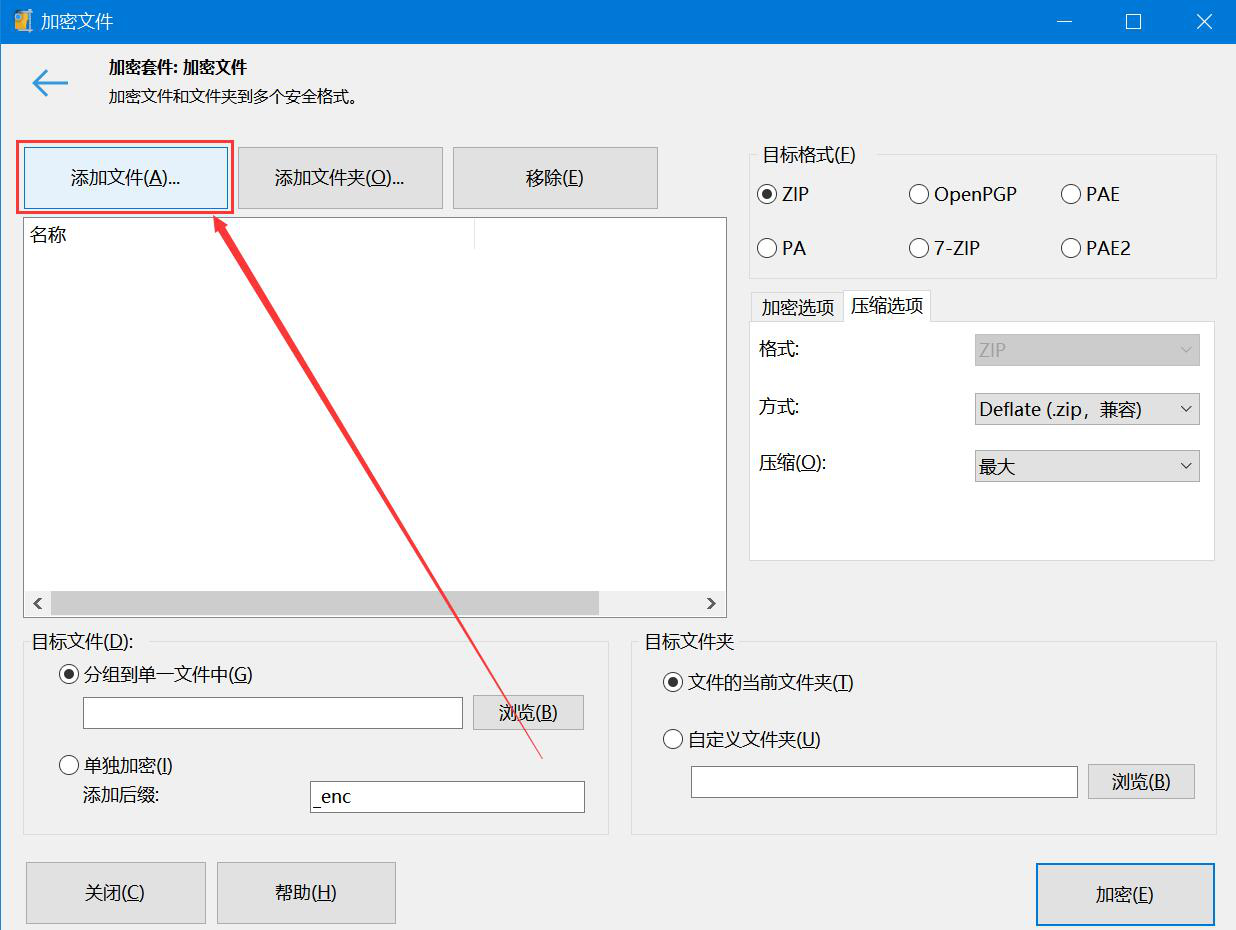
Task: Click 添加文件(A)... button
Action: [126, 178]
